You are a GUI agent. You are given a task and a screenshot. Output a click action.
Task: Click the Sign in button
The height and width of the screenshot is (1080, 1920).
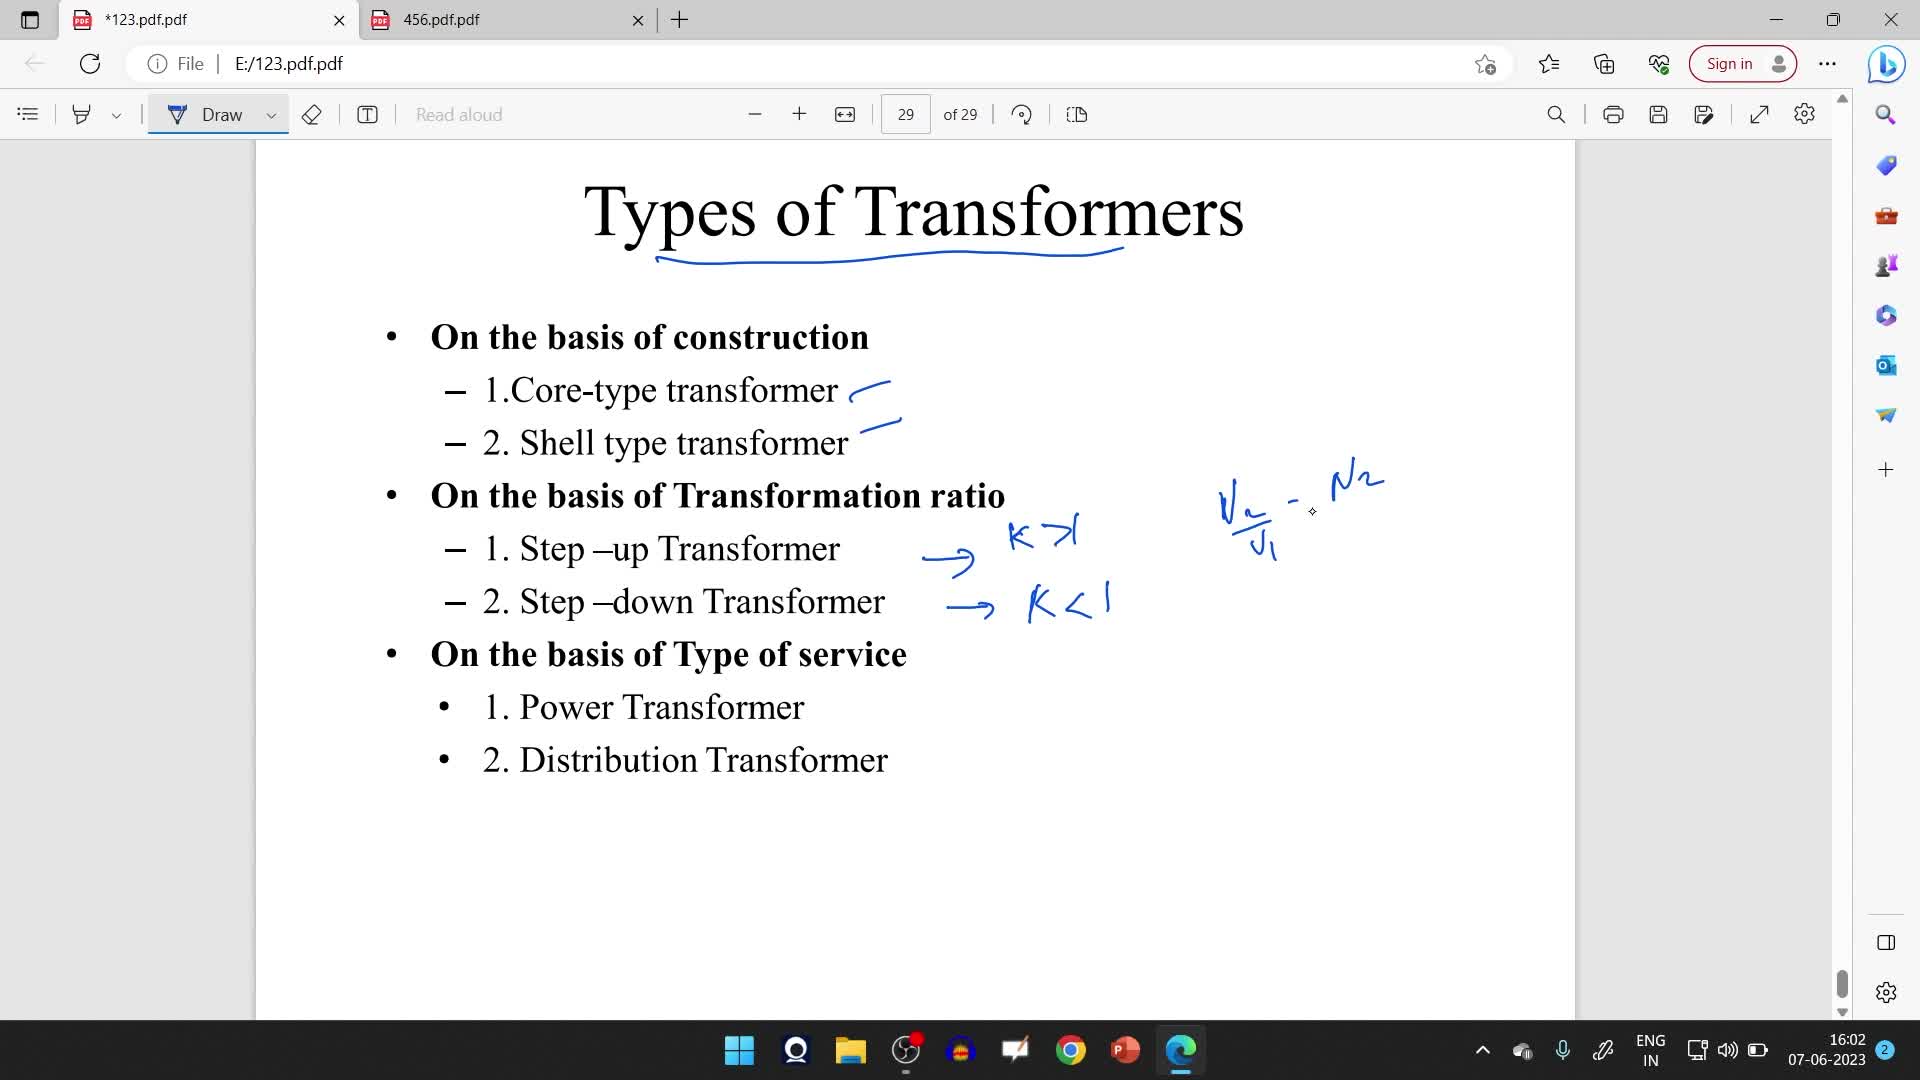pyautogui.click(x=1742, y=64)
